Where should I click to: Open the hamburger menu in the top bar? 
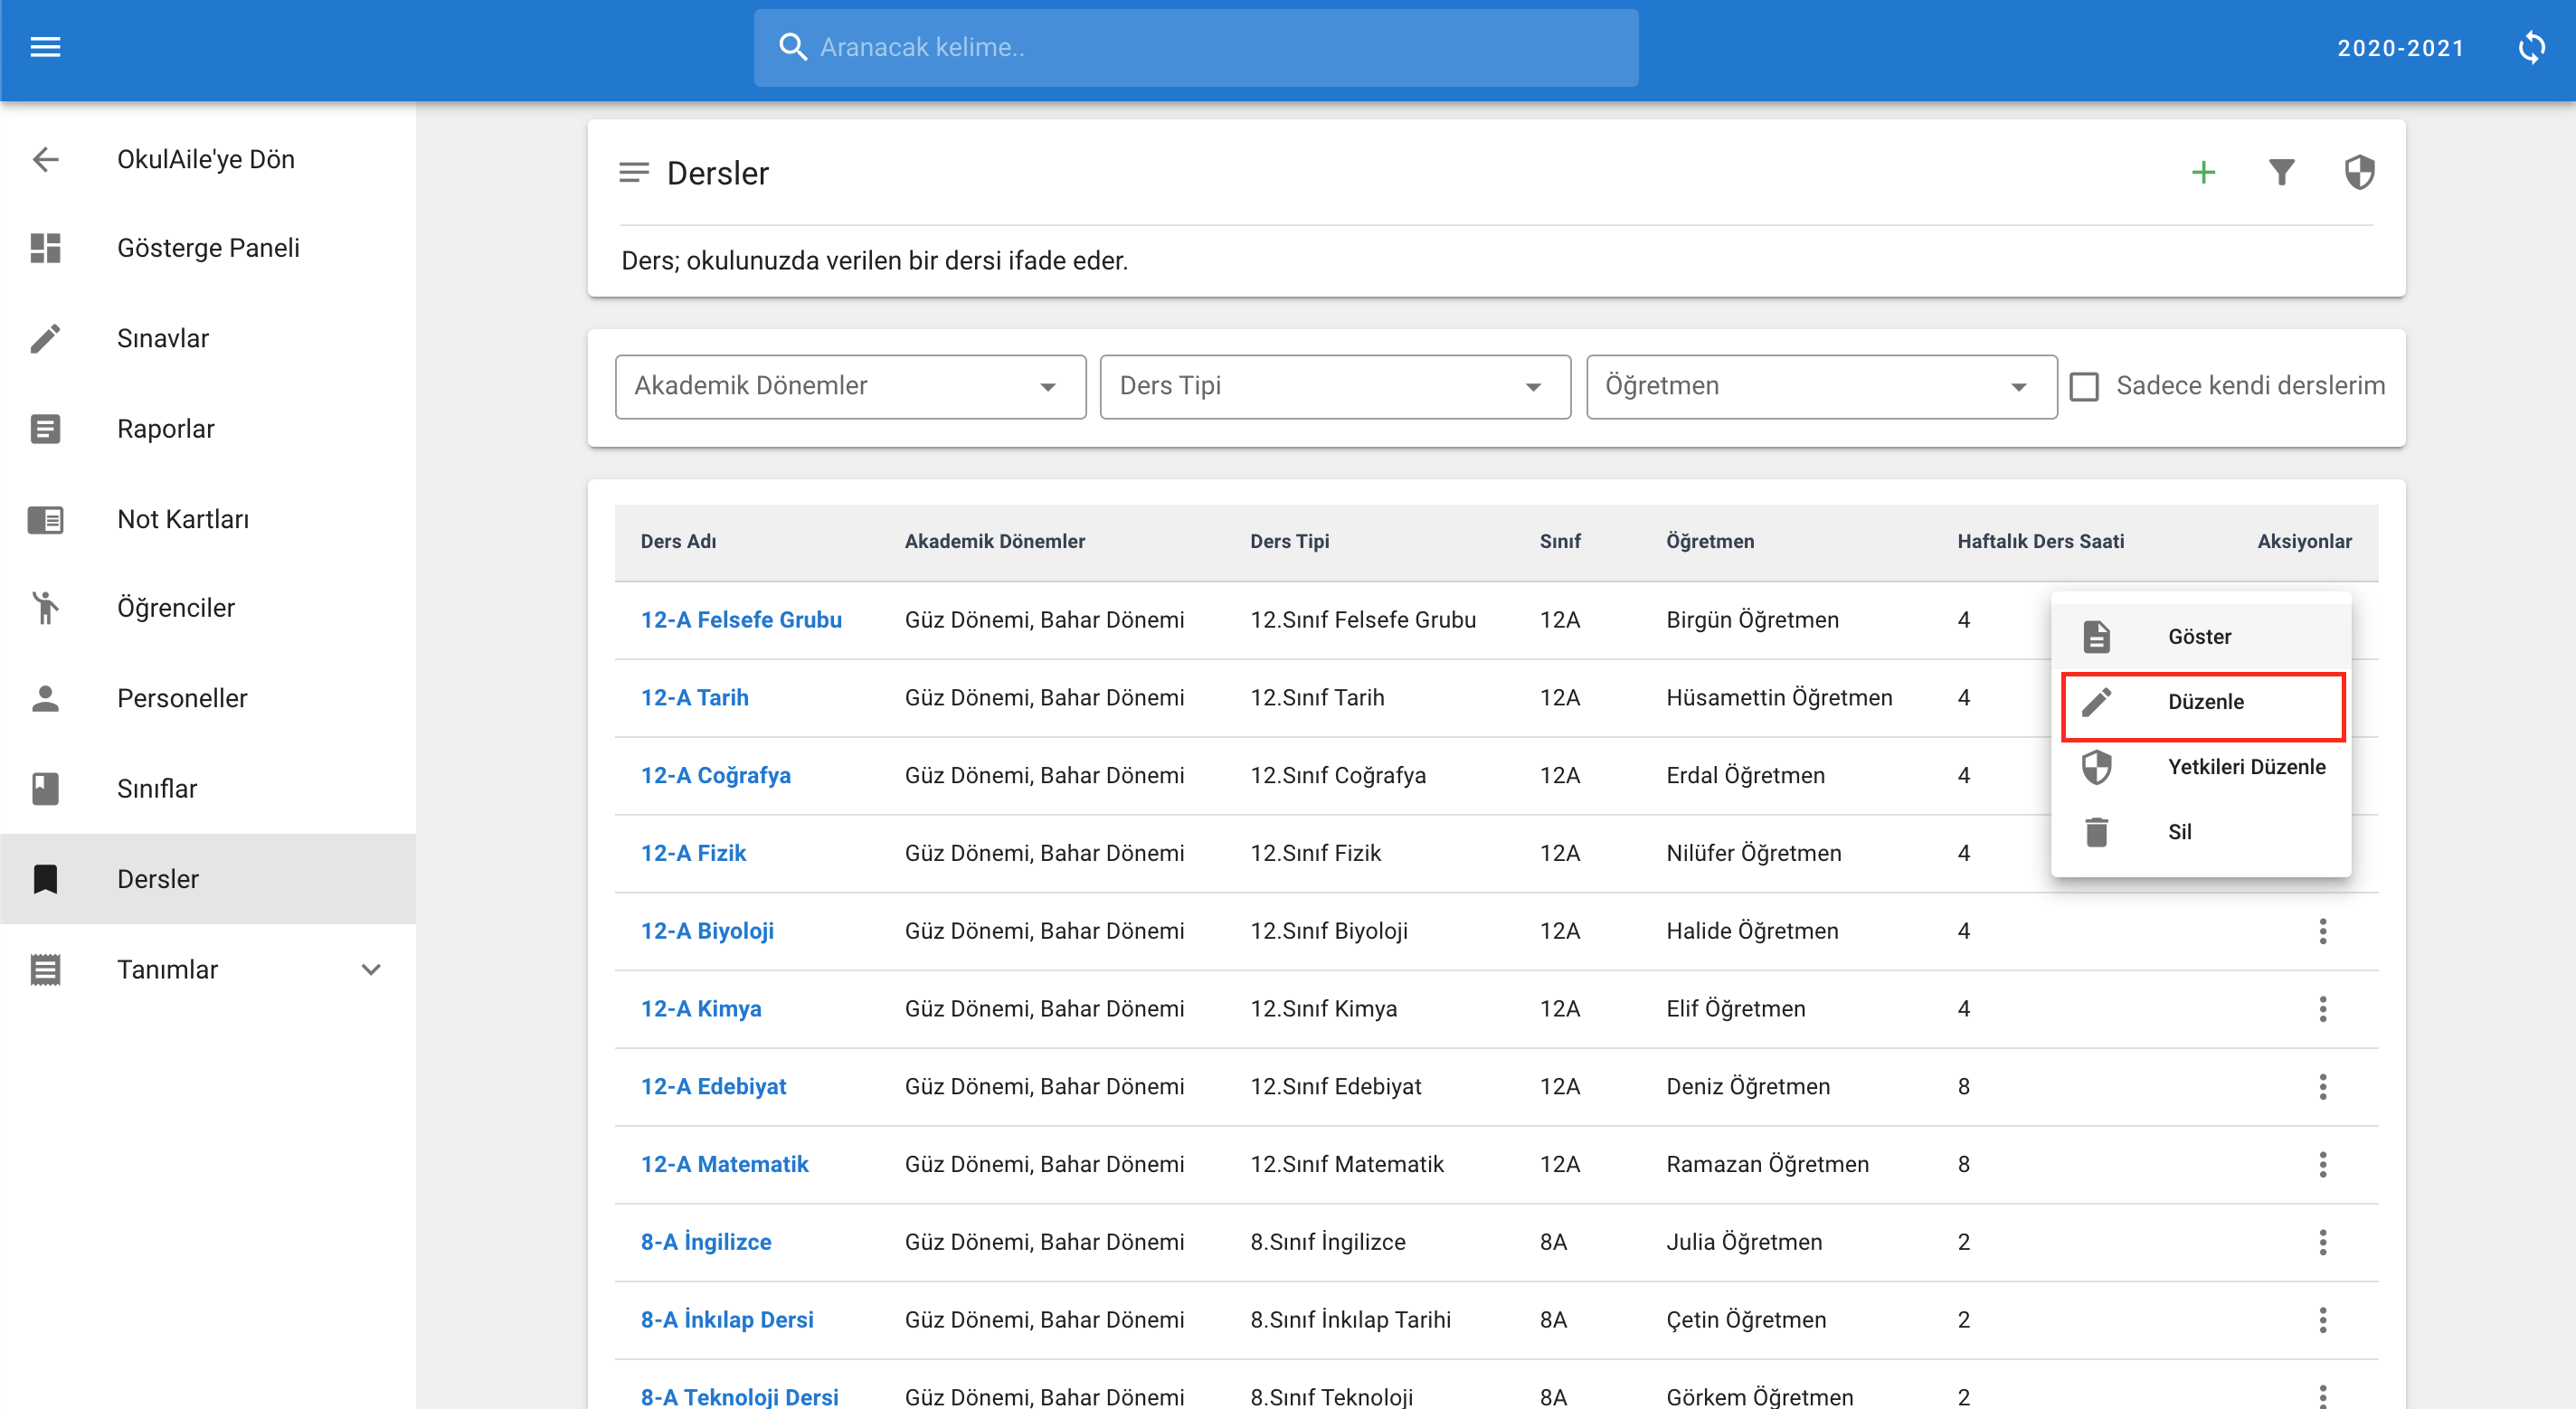tap(45, 47)
